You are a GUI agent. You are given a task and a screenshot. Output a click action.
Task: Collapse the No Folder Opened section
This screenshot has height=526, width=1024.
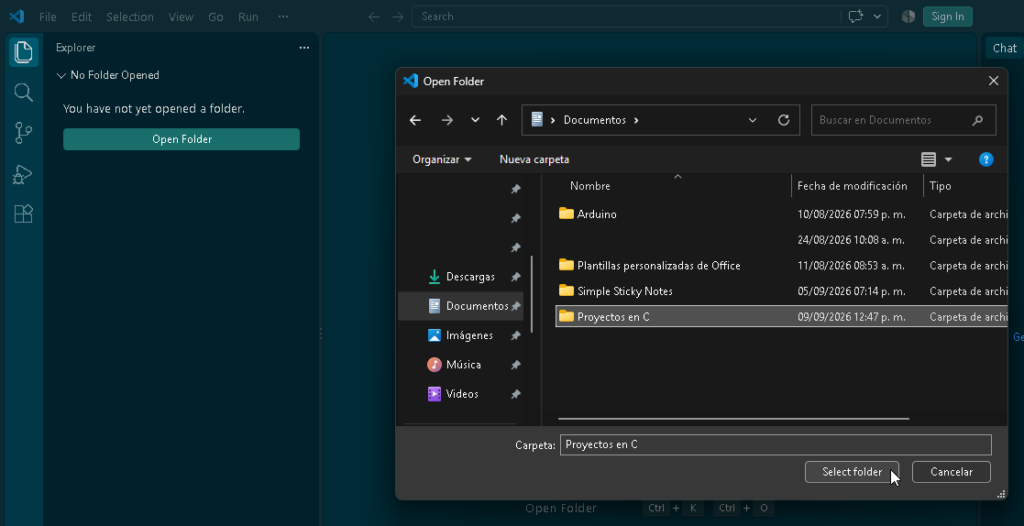(x=61, y=76)
